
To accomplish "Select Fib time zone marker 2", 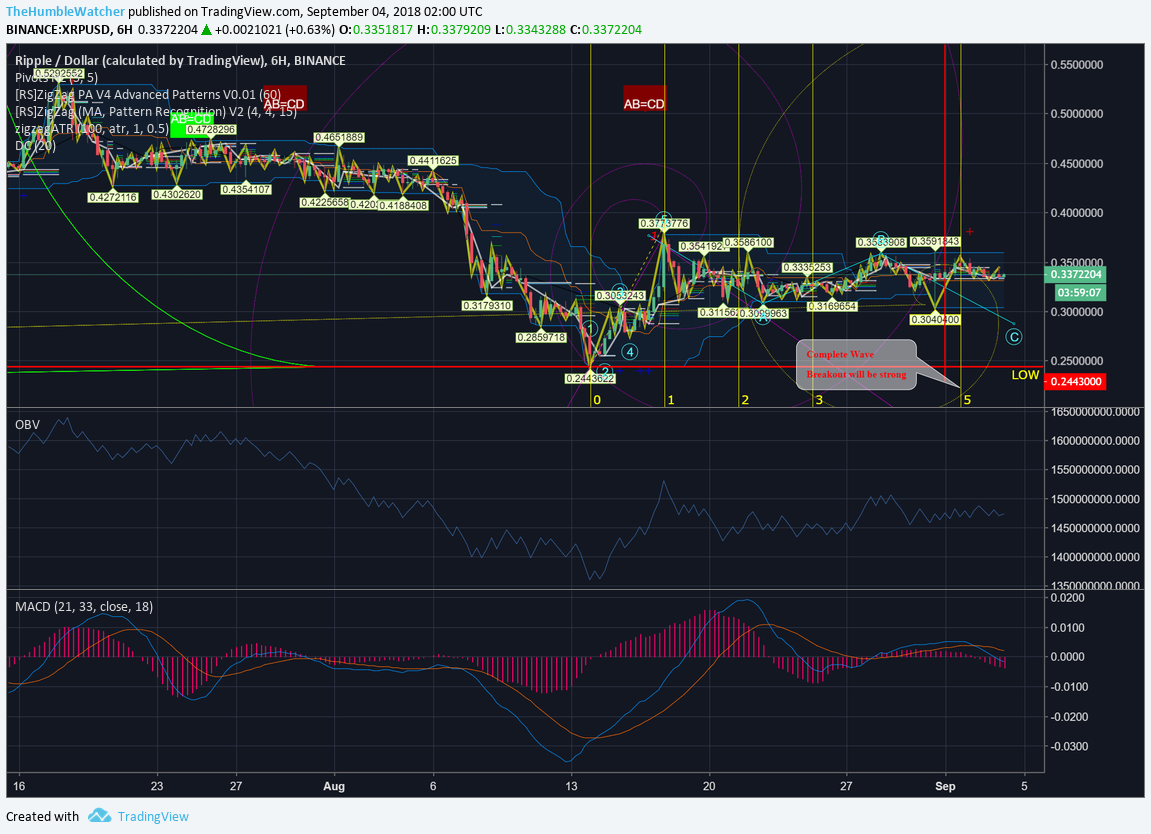I will click(x=745, y=399).
